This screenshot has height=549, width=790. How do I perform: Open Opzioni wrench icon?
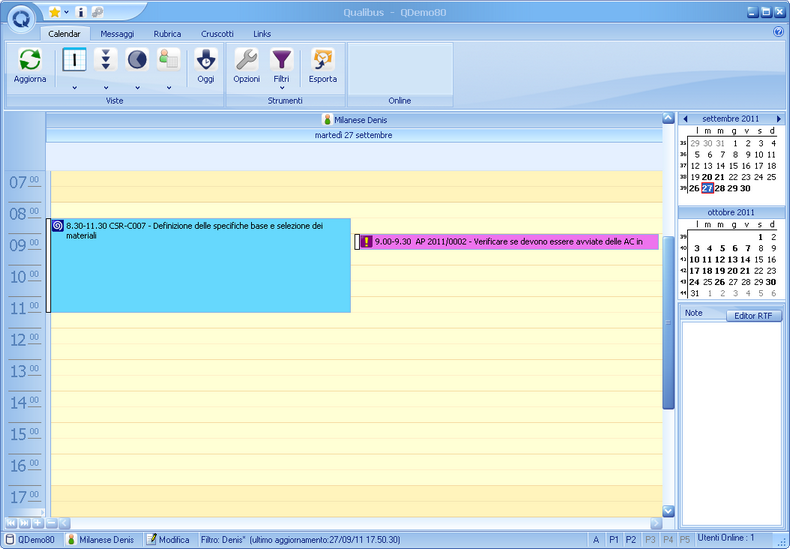tap(246, 59)
